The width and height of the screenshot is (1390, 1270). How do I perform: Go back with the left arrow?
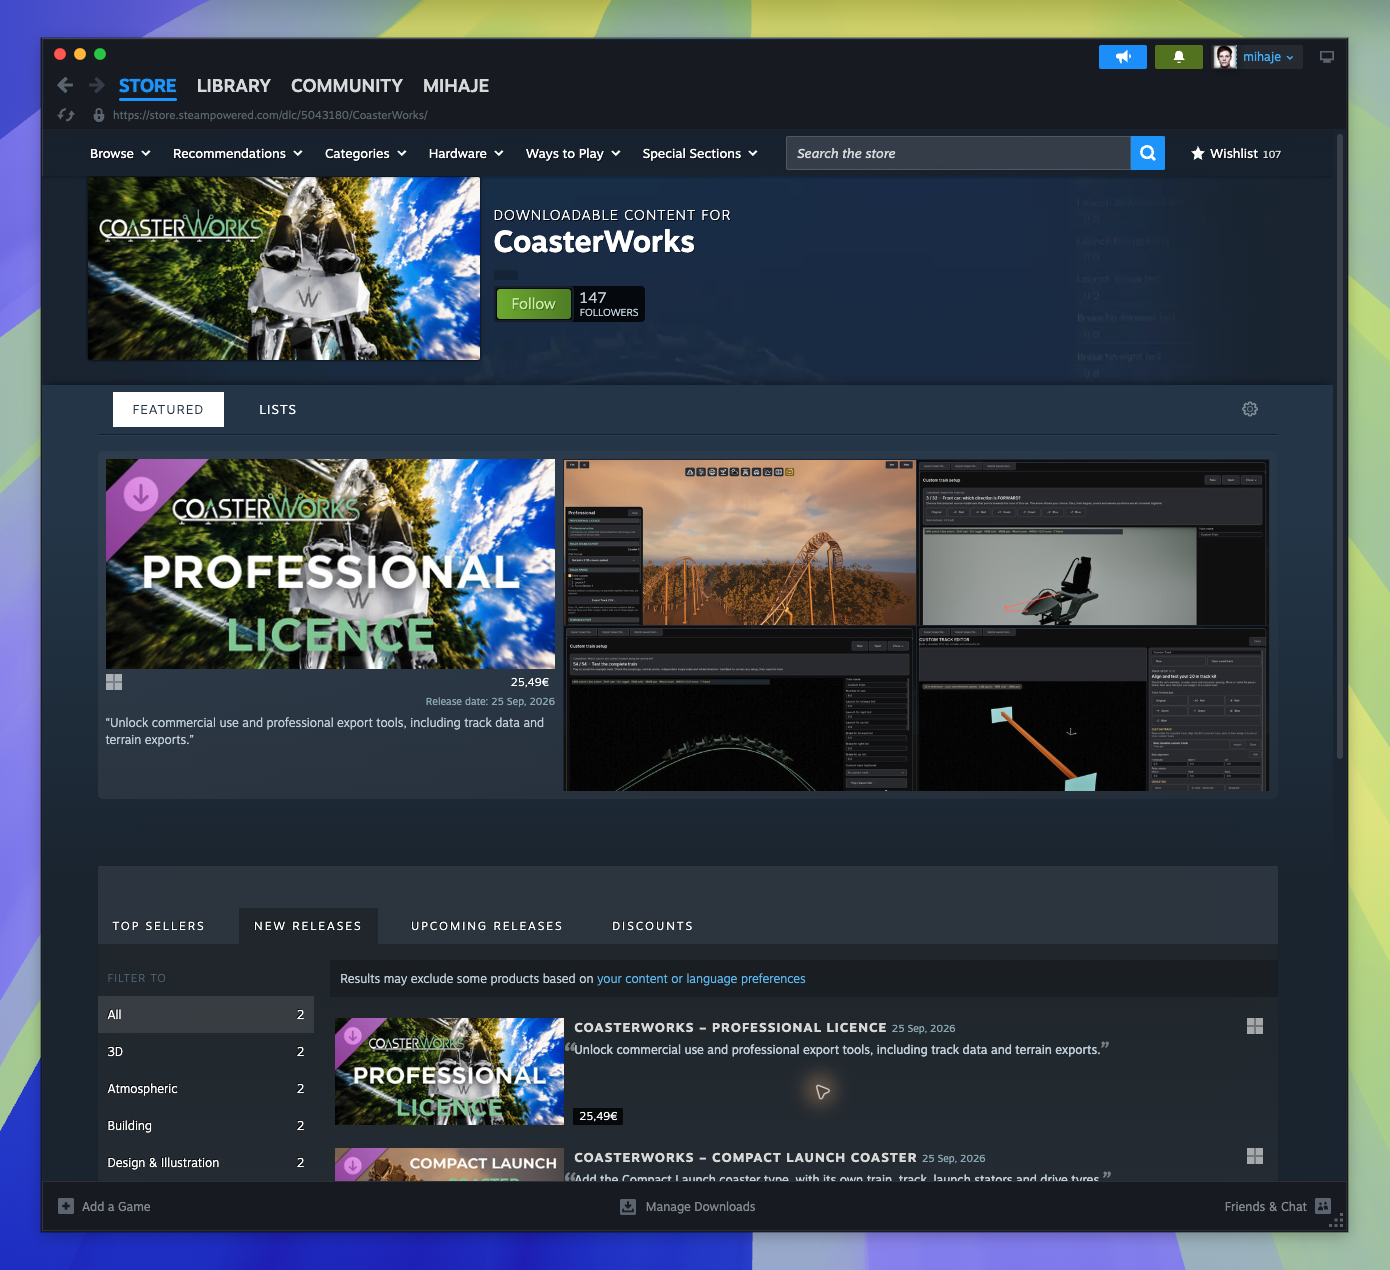[65, 85]
